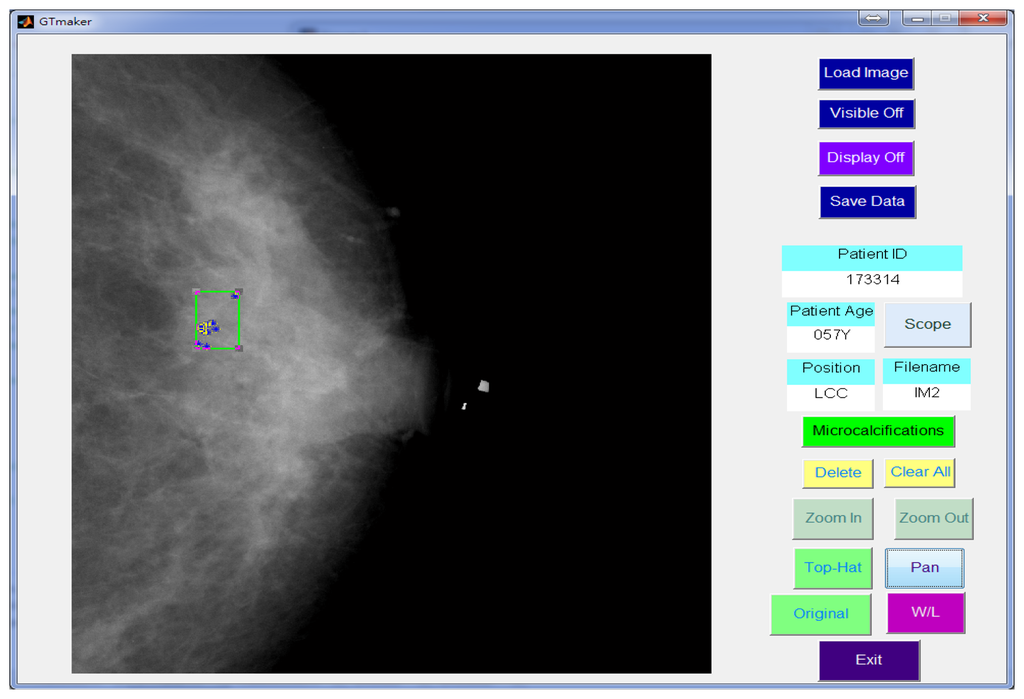Open the Scope button

pyautogui.click(x=927, y=324)
